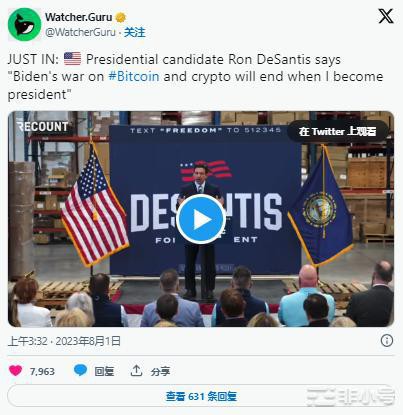Image resolution: width=403 pixels, height=415 pixels.
Task: Open the Watcher.Guru avatar profile picture
Action: [x=24, y=24]
